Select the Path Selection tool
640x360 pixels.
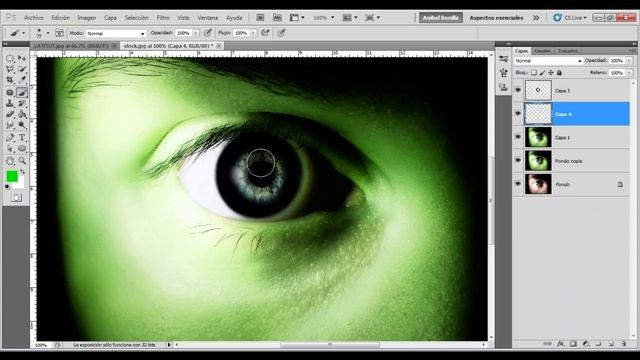tap(10, 149)
